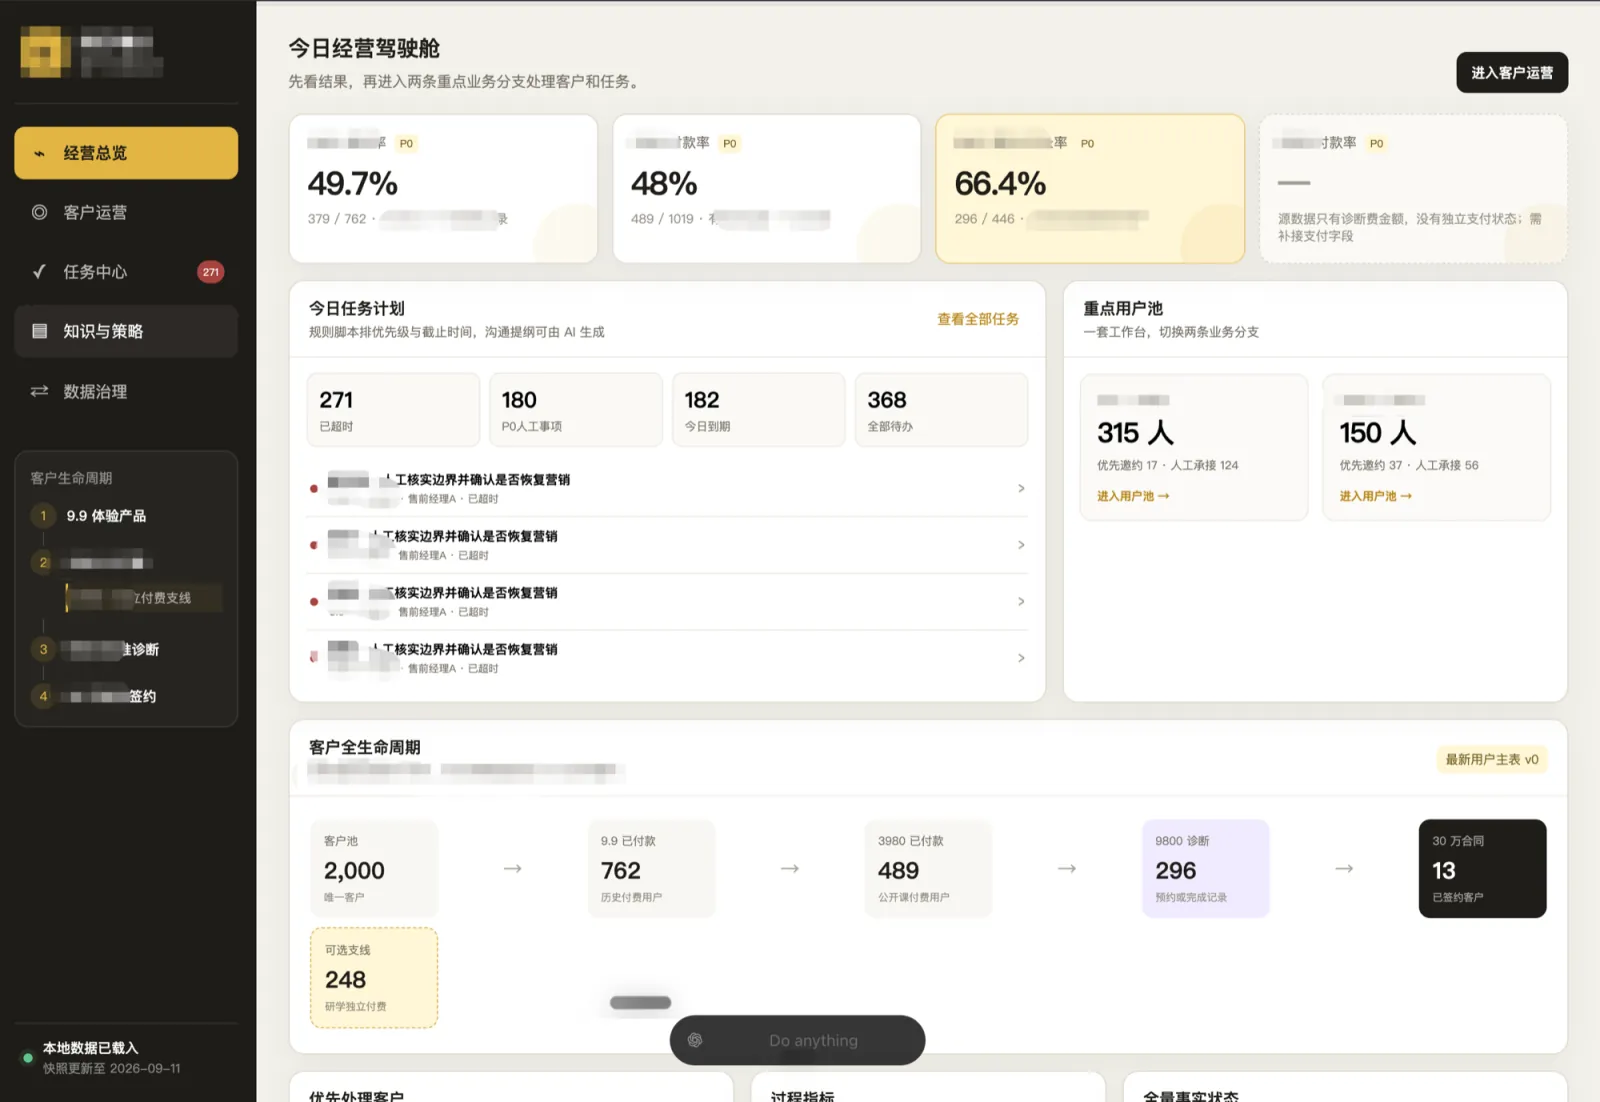
Task: Click the icon in the Do anything bar
Action: 695,1040
